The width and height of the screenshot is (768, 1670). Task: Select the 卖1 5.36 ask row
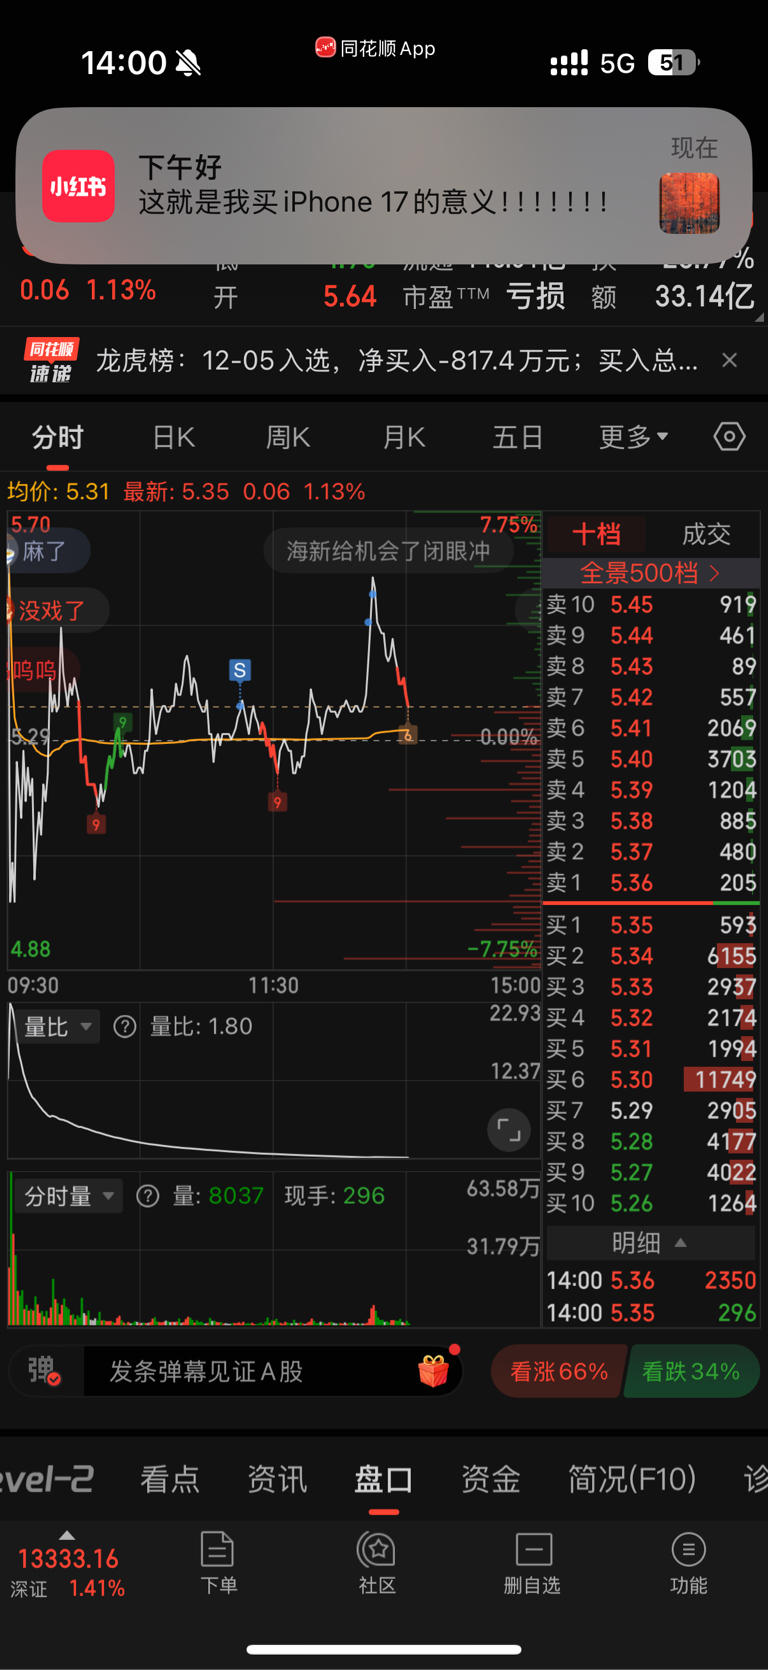tap(651, 883)
